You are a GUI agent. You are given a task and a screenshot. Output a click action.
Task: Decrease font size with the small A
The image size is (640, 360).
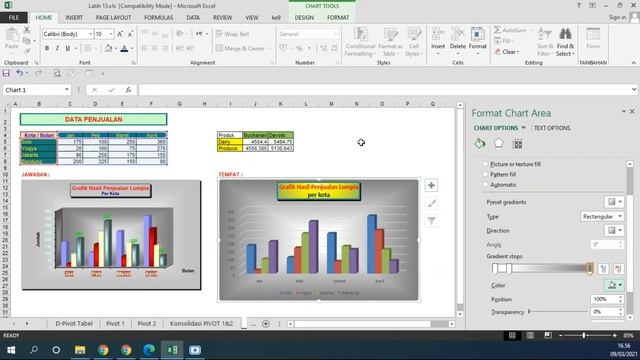click(x=131, y=34)
